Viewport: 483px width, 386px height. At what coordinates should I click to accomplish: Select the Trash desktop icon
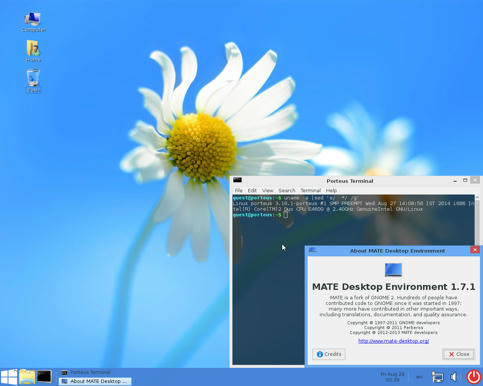coord(33,81)
